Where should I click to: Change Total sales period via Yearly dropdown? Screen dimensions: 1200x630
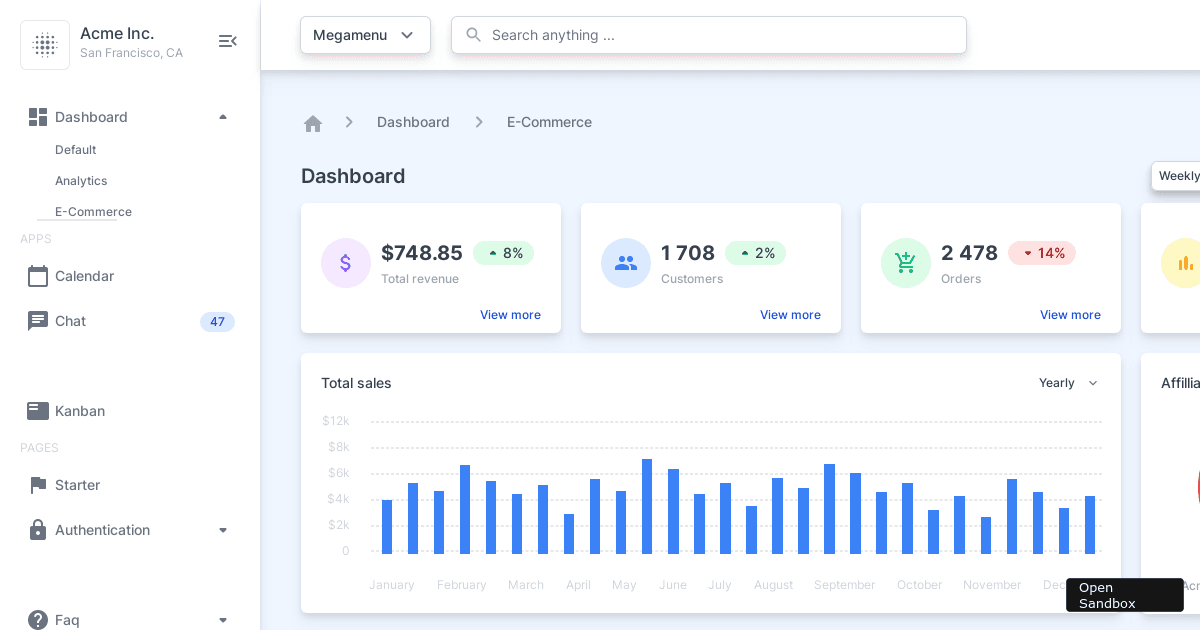(x=1068, y=383)
